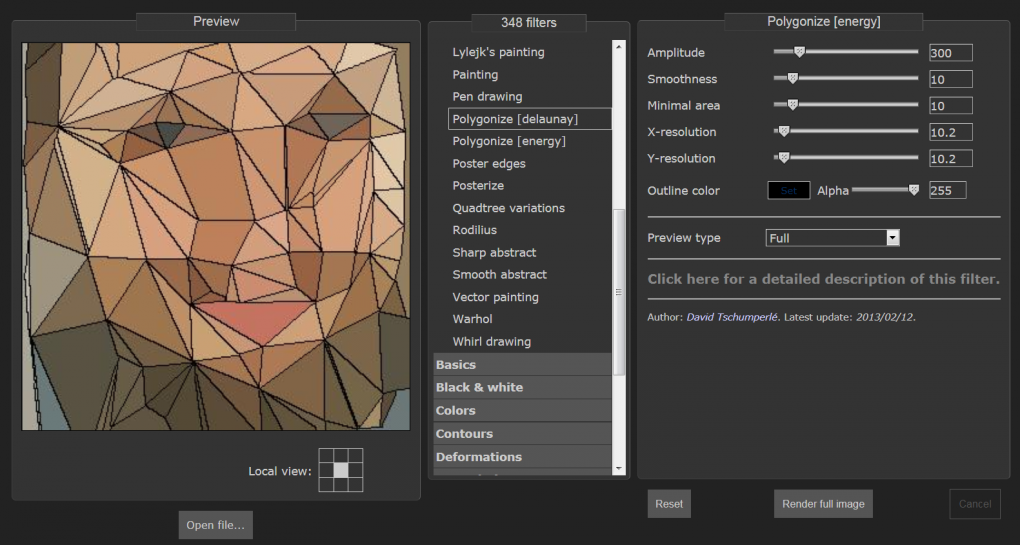Click the Smoothness slider handle
Image resolution: width=1020 pixels, height=545 pixels.
pos(792,78)
